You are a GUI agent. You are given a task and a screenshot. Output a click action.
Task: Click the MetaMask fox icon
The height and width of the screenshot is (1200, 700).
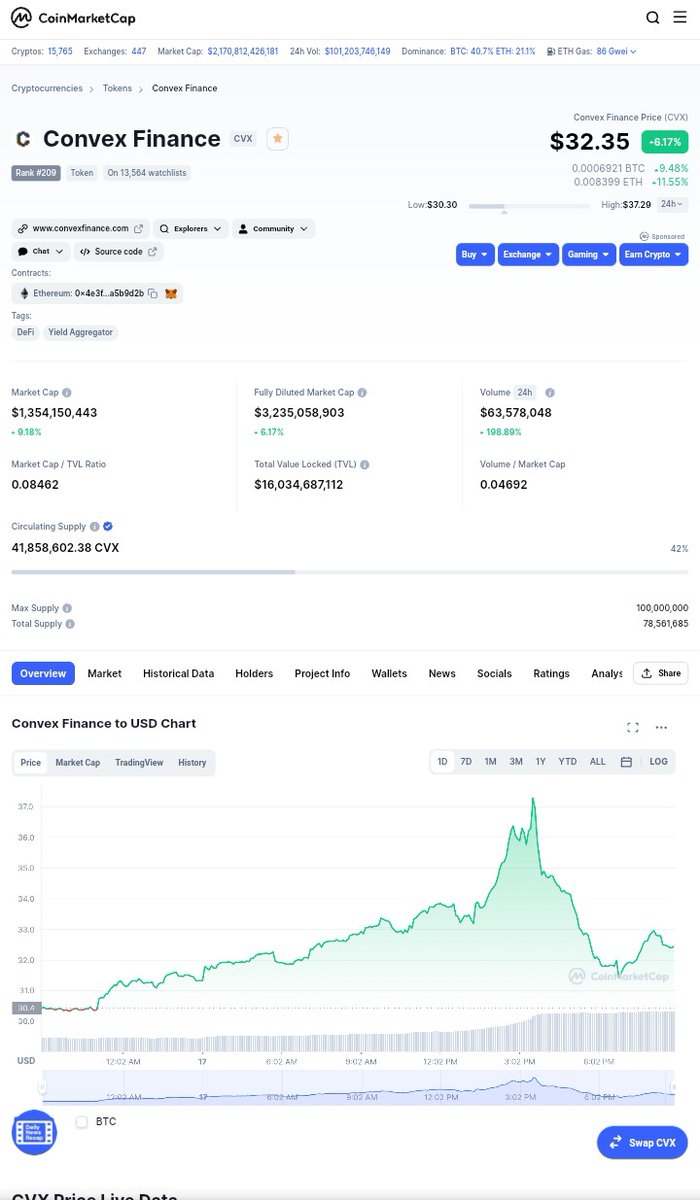coord(171,294)
